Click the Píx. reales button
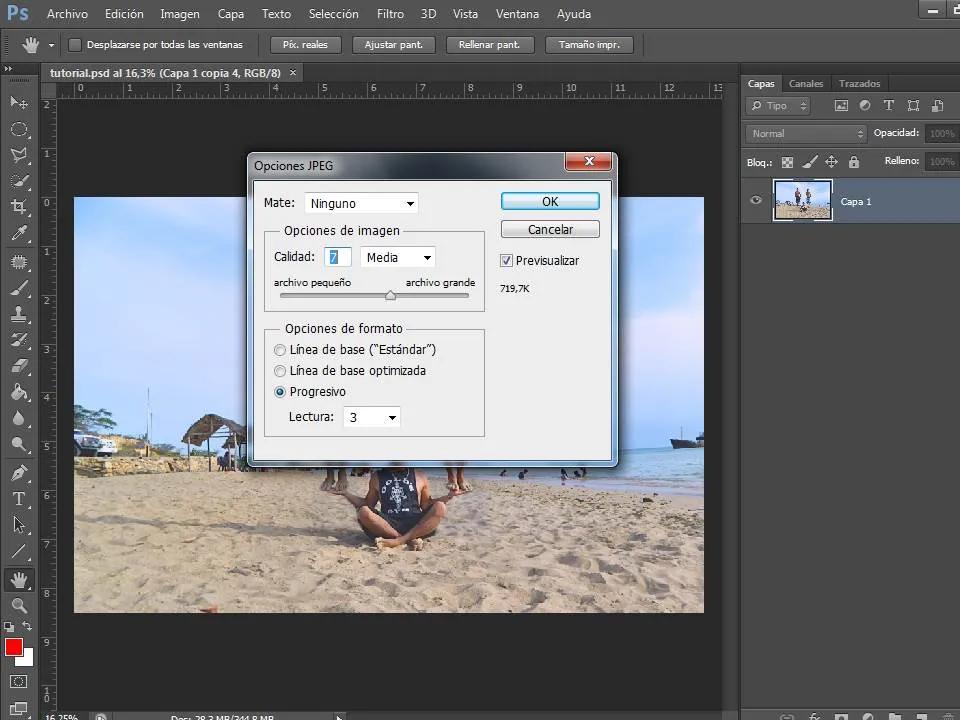Screen dimensions: 960x720 305,45
